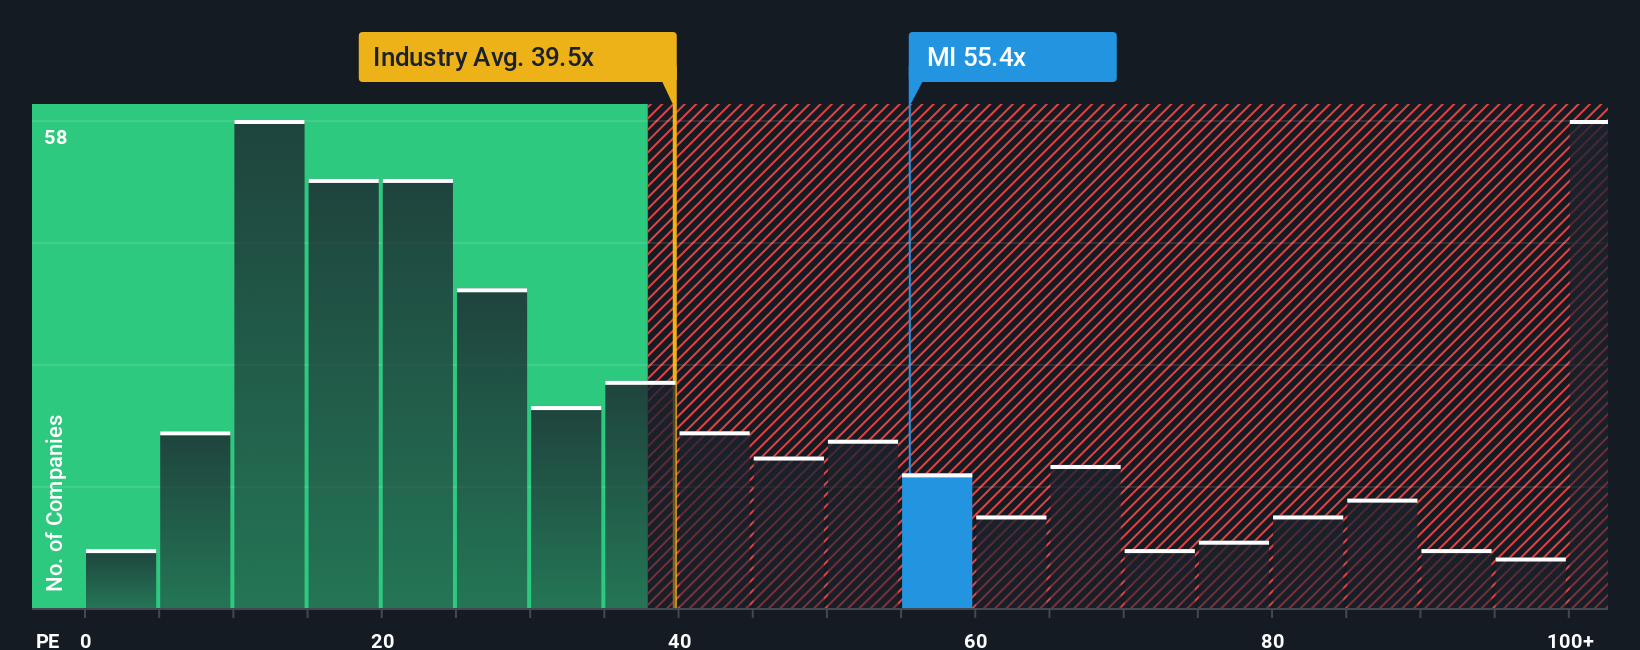Screen dimensions: 1640x650
Task: Select the bar at PE 25-30
Action: pos(492,448)
